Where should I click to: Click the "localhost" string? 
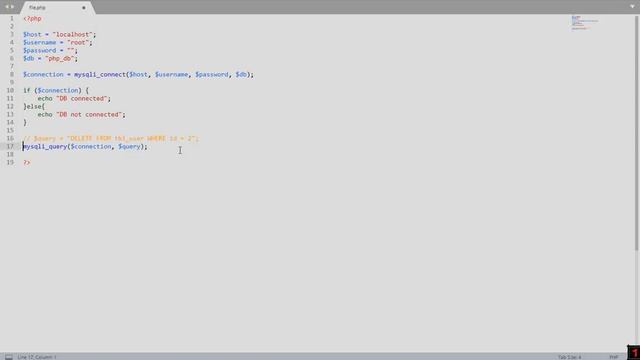[73, 35]
